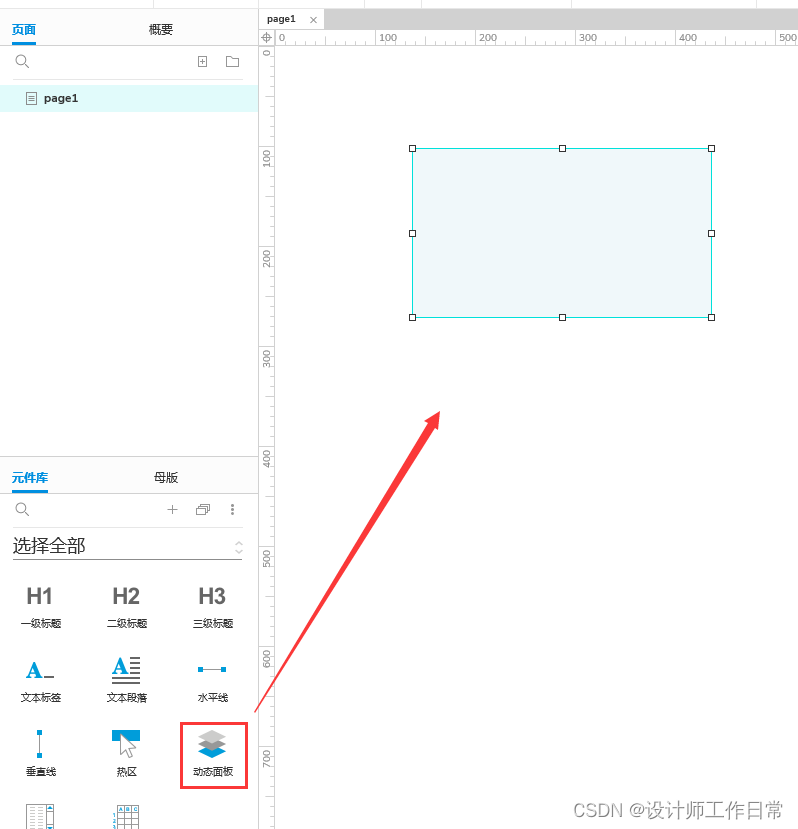798x829 pixels.
Task: Select the 动态面板 dynamic panel widget
Action: pos(213,754)
